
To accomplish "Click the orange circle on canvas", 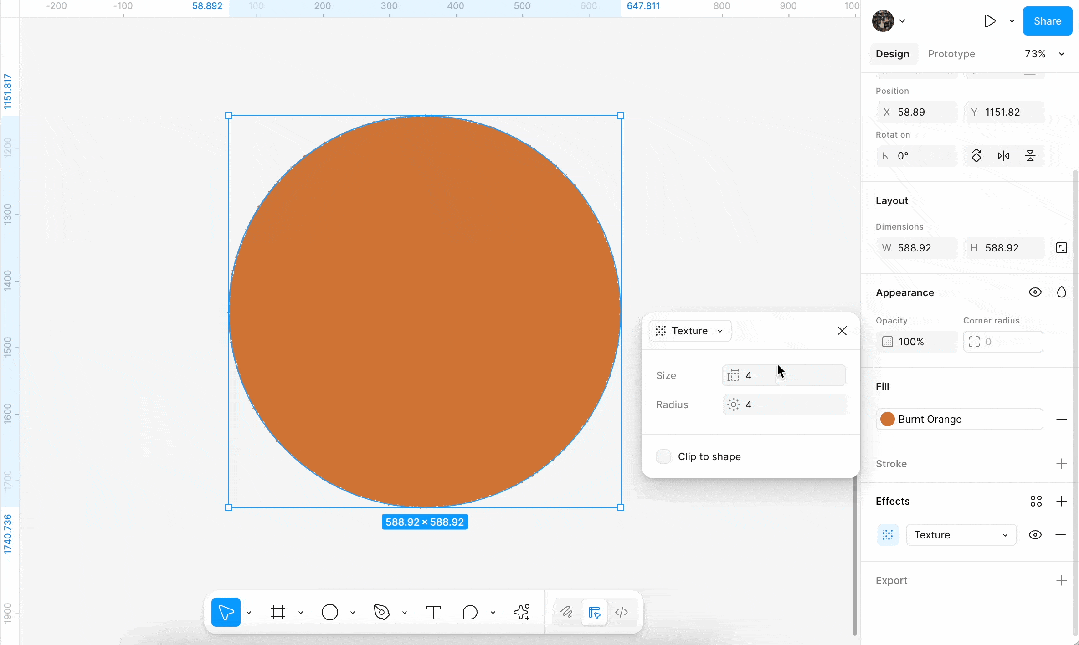I will click(425, 312).
